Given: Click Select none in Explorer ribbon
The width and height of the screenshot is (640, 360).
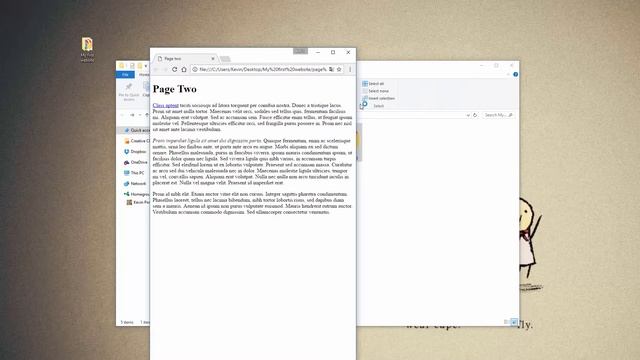Looking at the screenshot, I should point(376,91).
